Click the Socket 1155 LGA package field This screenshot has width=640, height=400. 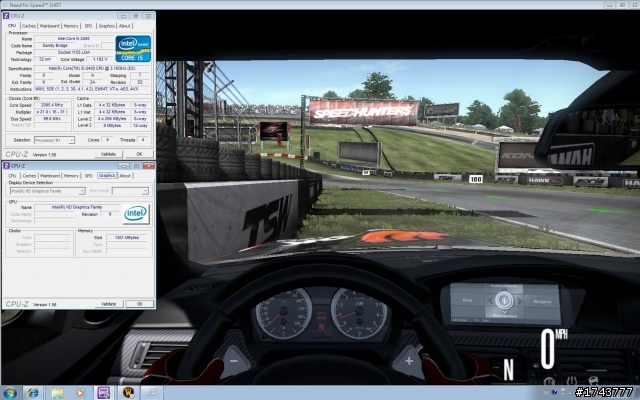[74, 52]
